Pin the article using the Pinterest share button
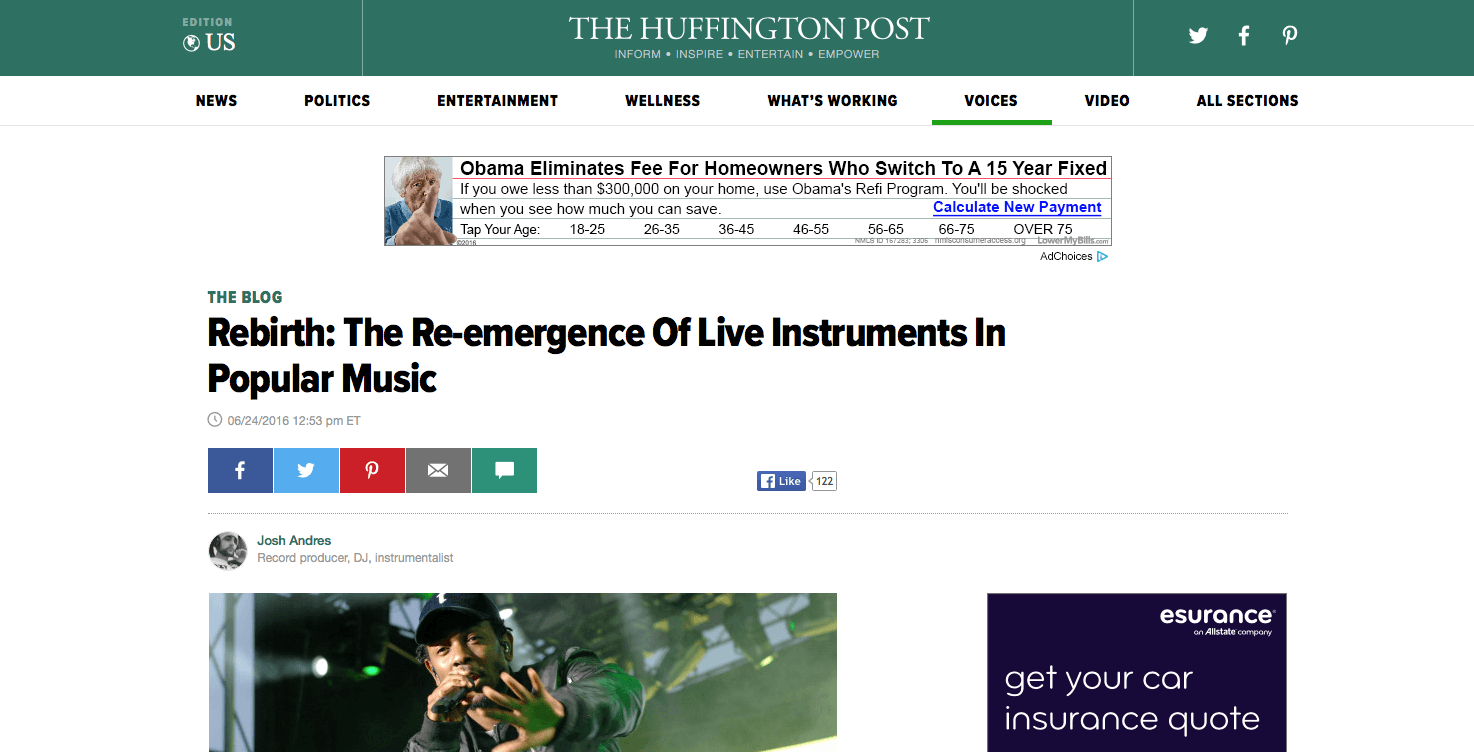 click(x=372, y=470)
